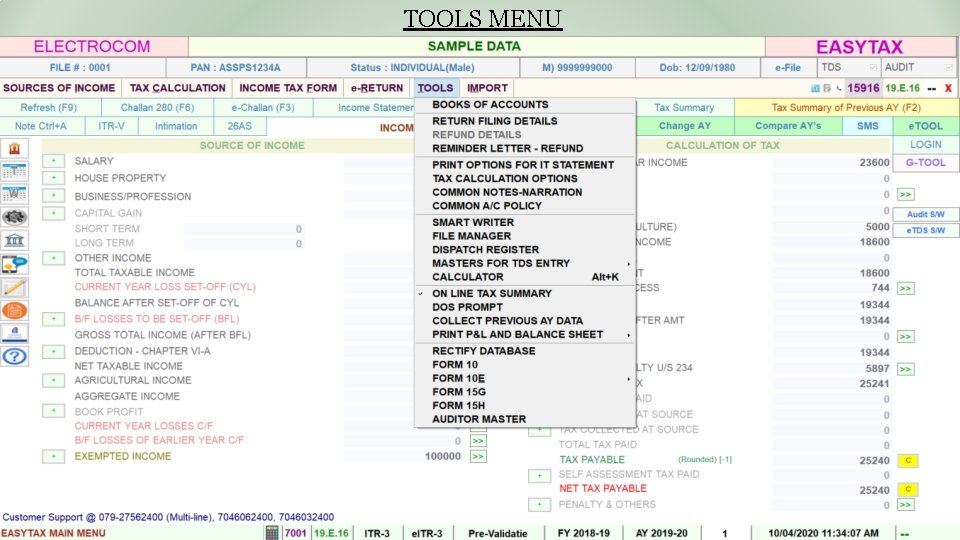Expand the HOUSE PROPERTY plus button
This screenshot has height=540, width=960.
pyautogui.click(x=53, y=178)
